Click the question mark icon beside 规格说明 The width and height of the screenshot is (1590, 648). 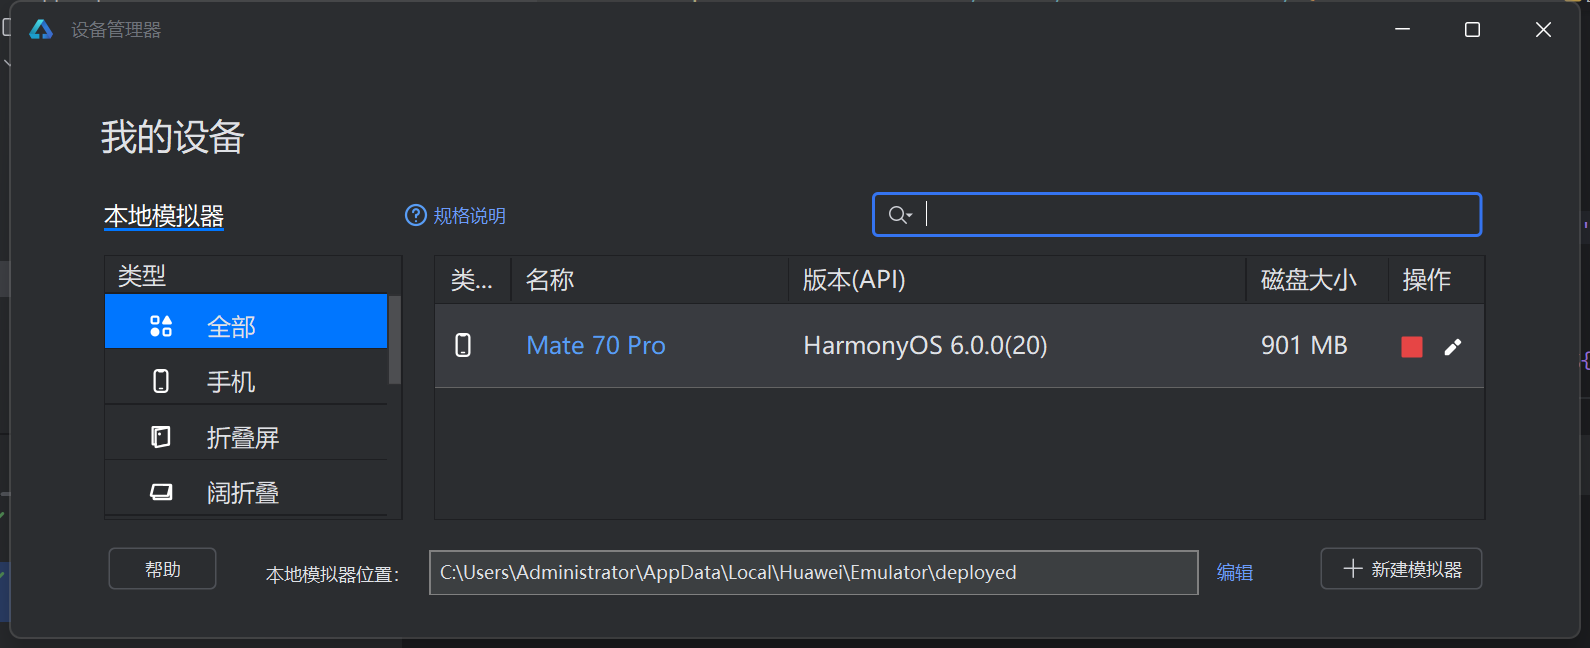pyautogui.click(x=415, y=215)
